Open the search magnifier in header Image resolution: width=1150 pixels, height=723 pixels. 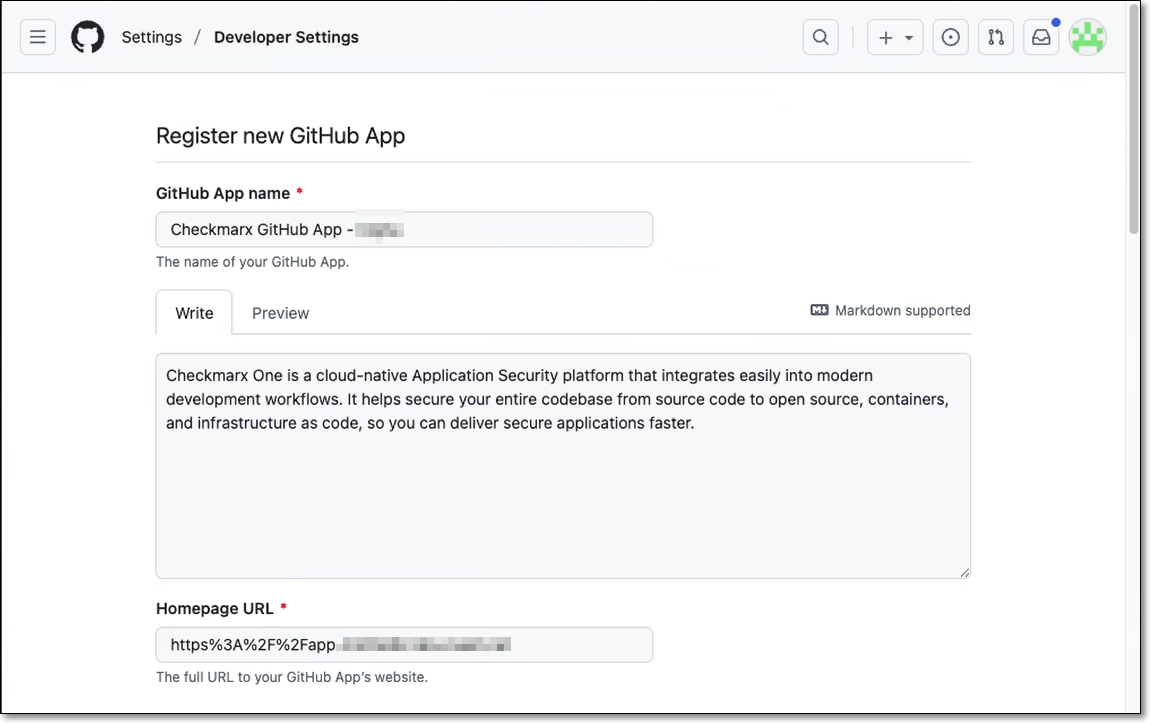pos(820,38)
